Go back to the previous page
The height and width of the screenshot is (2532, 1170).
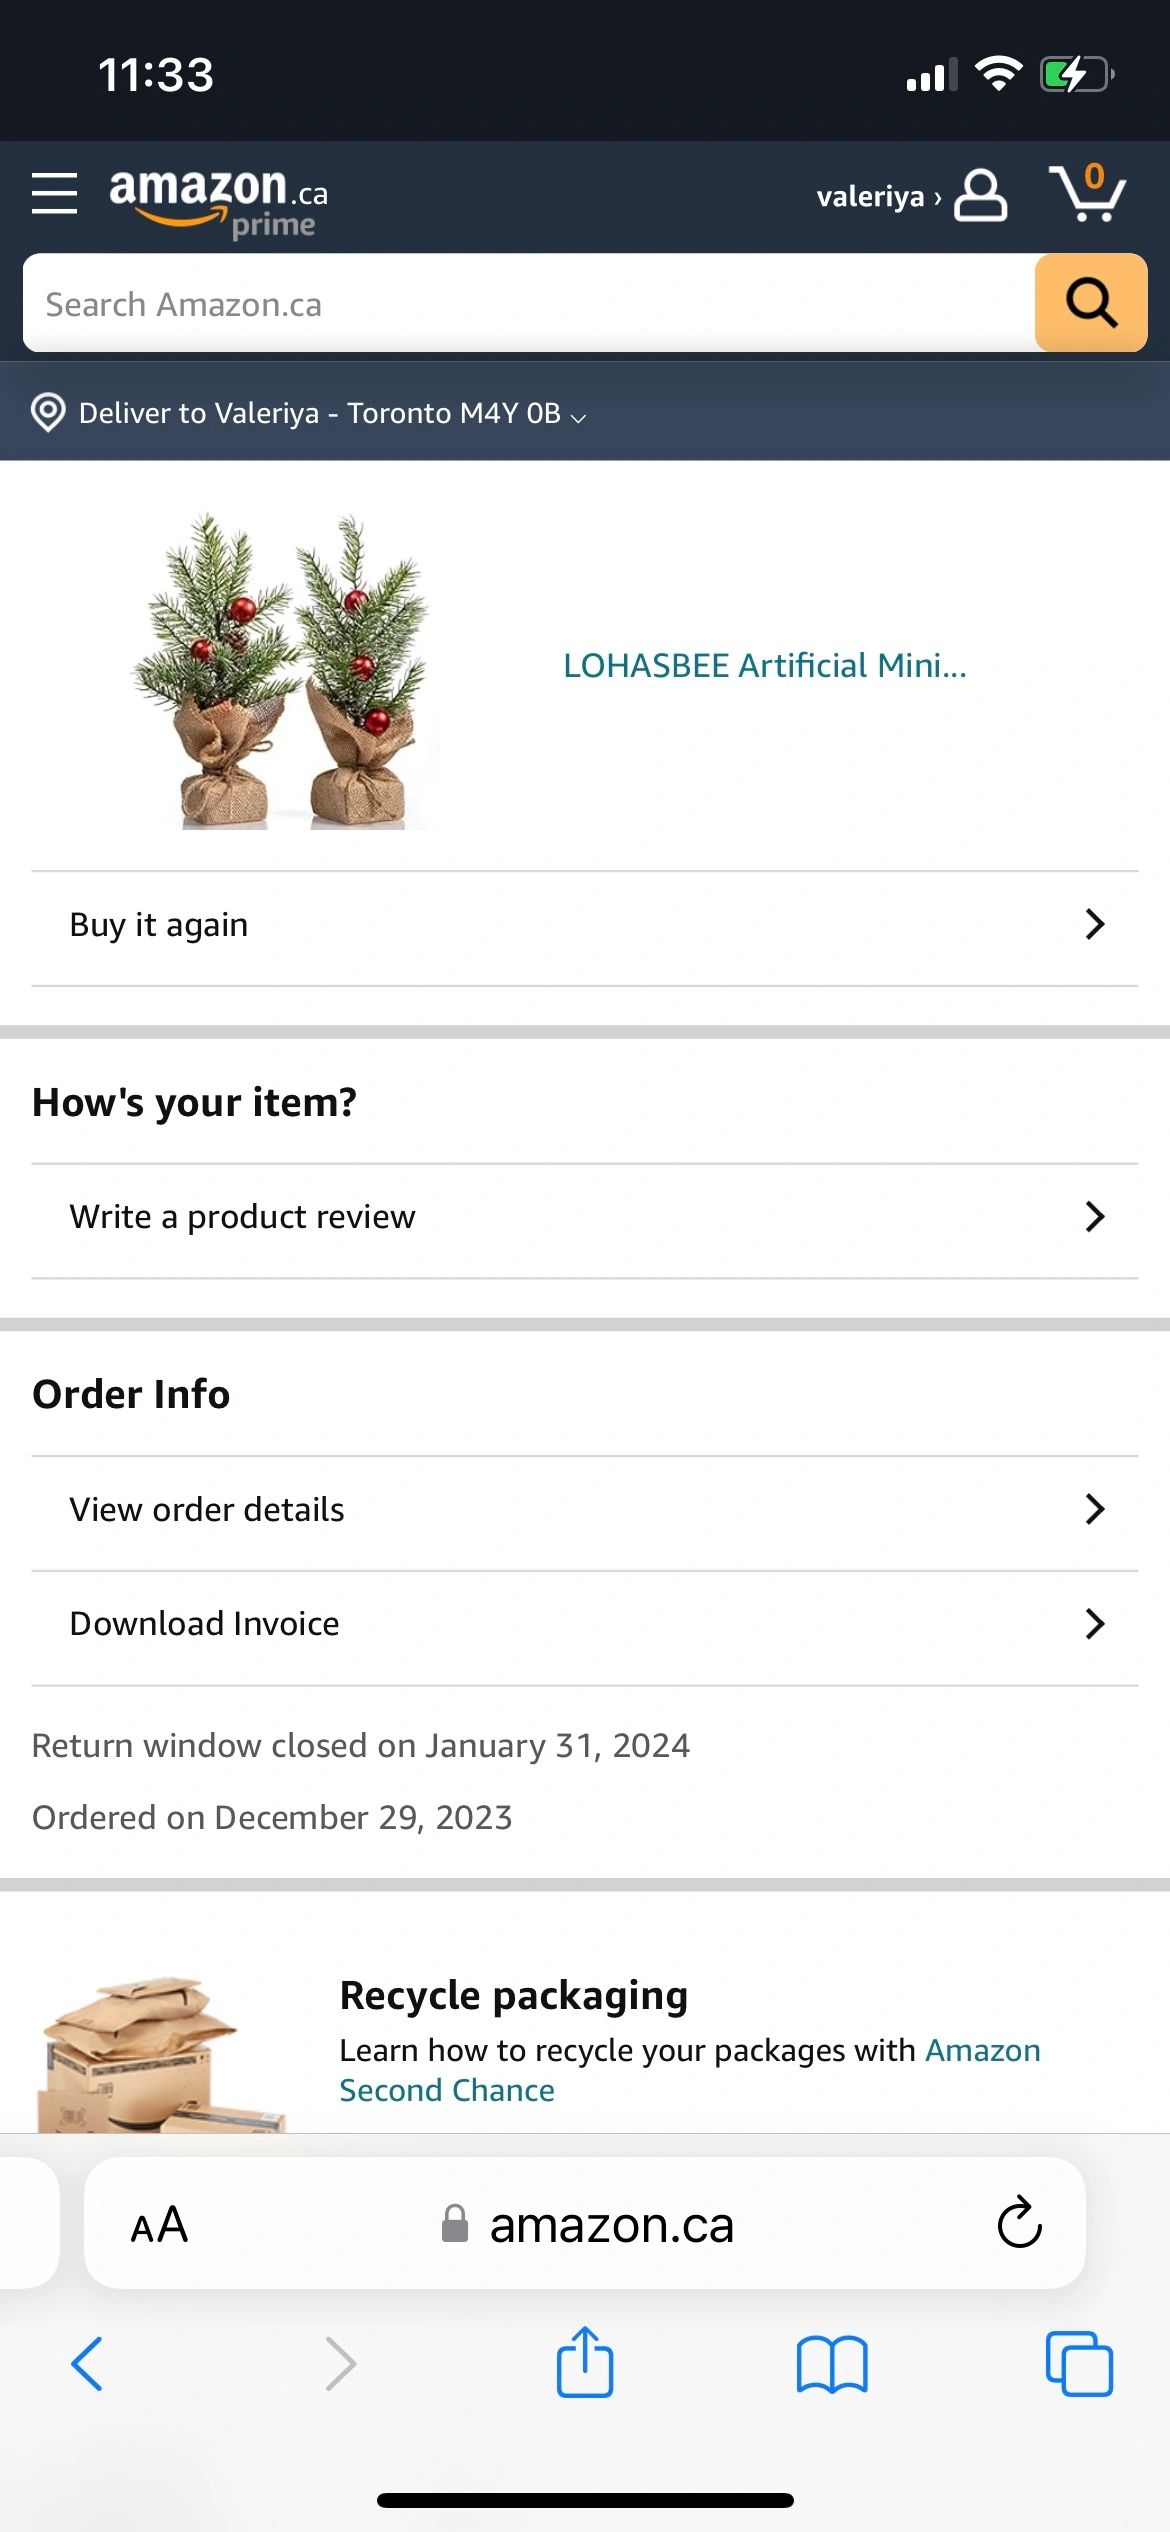pyautogui.click(x=88, y=2363)
